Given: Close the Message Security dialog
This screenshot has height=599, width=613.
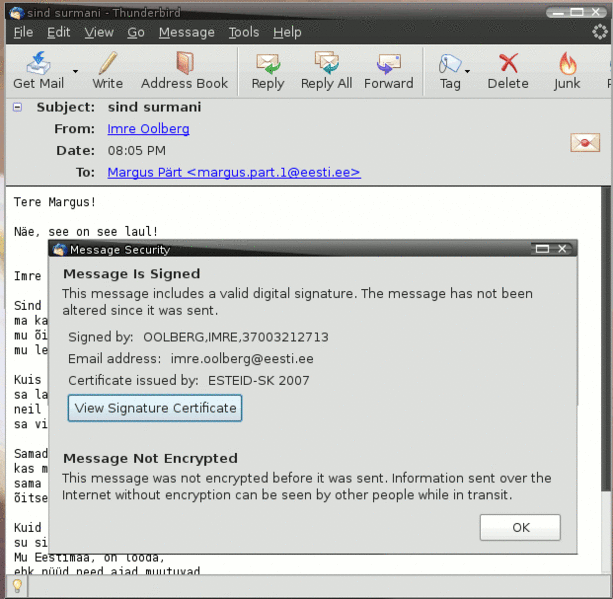Looking at the screenshot, I should [562, 249].
